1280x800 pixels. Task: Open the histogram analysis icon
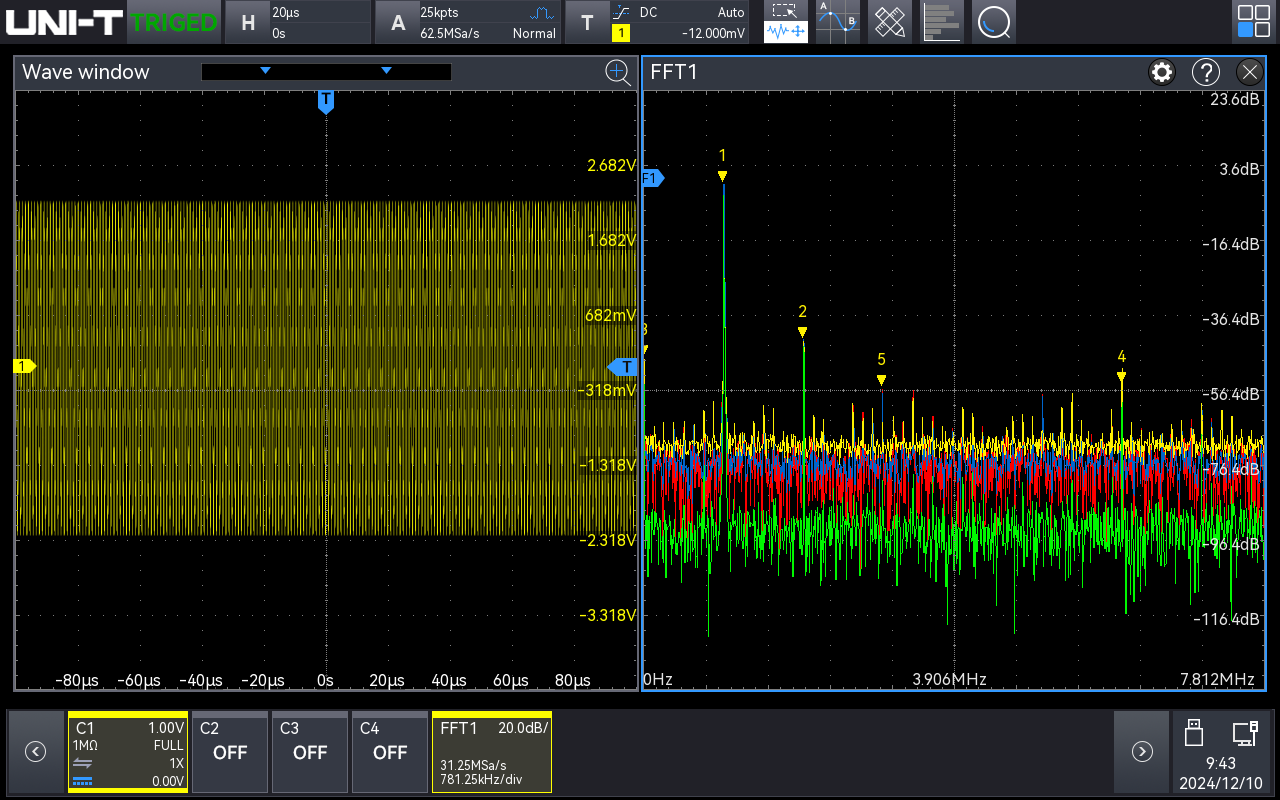[x=941, y=21]
